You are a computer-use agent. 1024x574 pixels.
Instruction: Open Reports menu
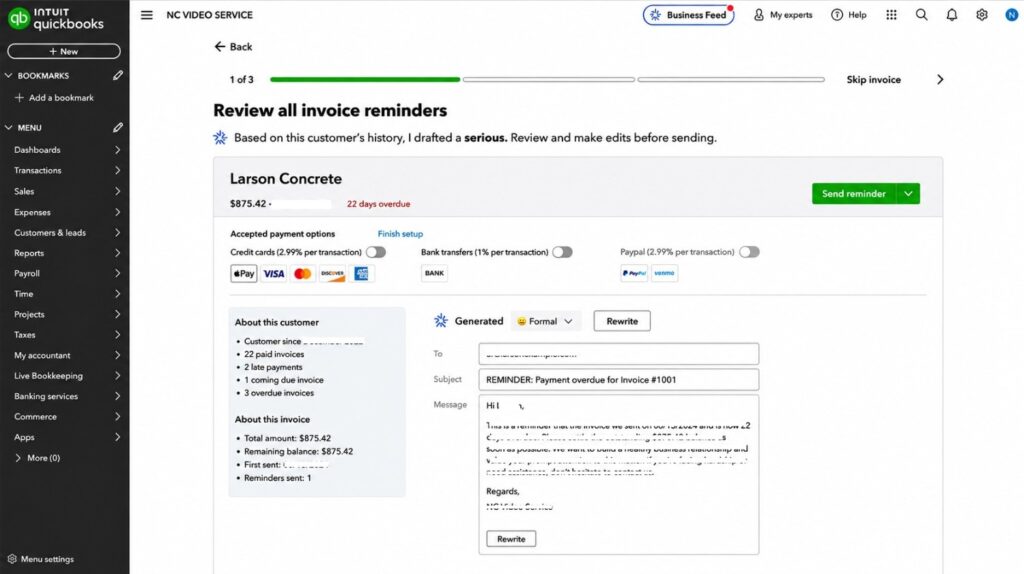click(65, 253)
